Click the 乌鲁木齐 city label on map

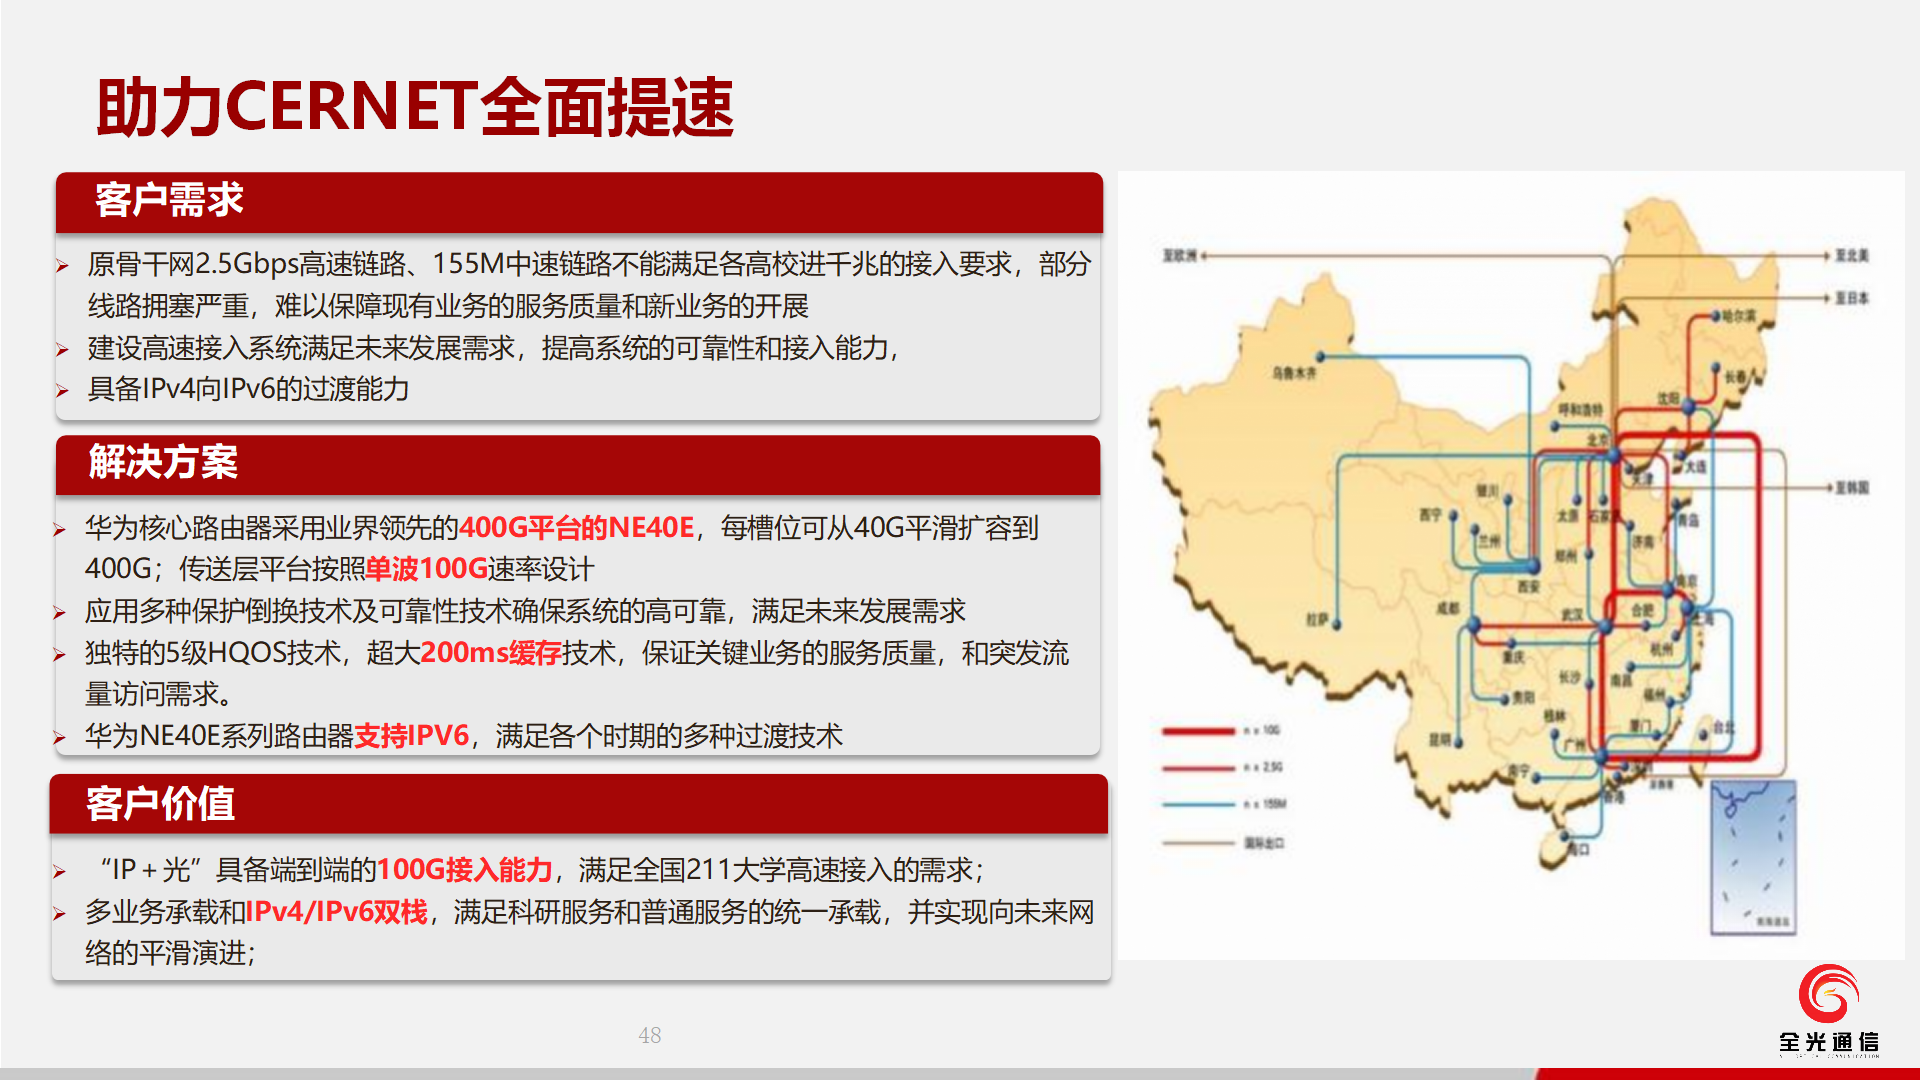coord(1295,373)
